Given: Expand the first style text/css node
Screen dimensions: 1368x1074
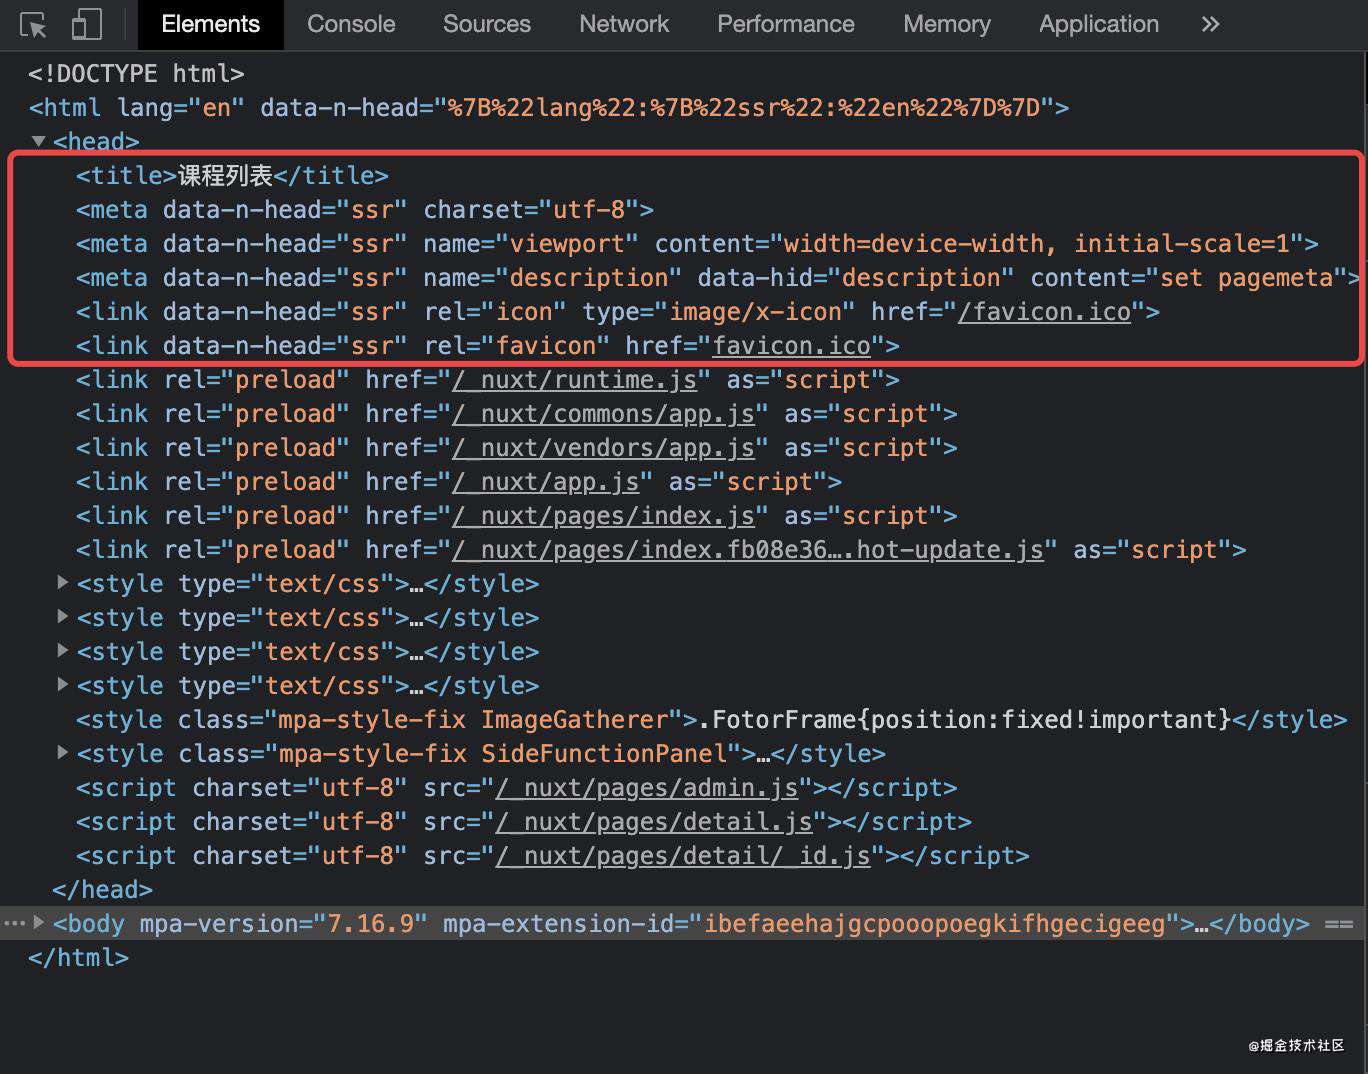Looking at the screenshot, I should [x=63, y=582].
